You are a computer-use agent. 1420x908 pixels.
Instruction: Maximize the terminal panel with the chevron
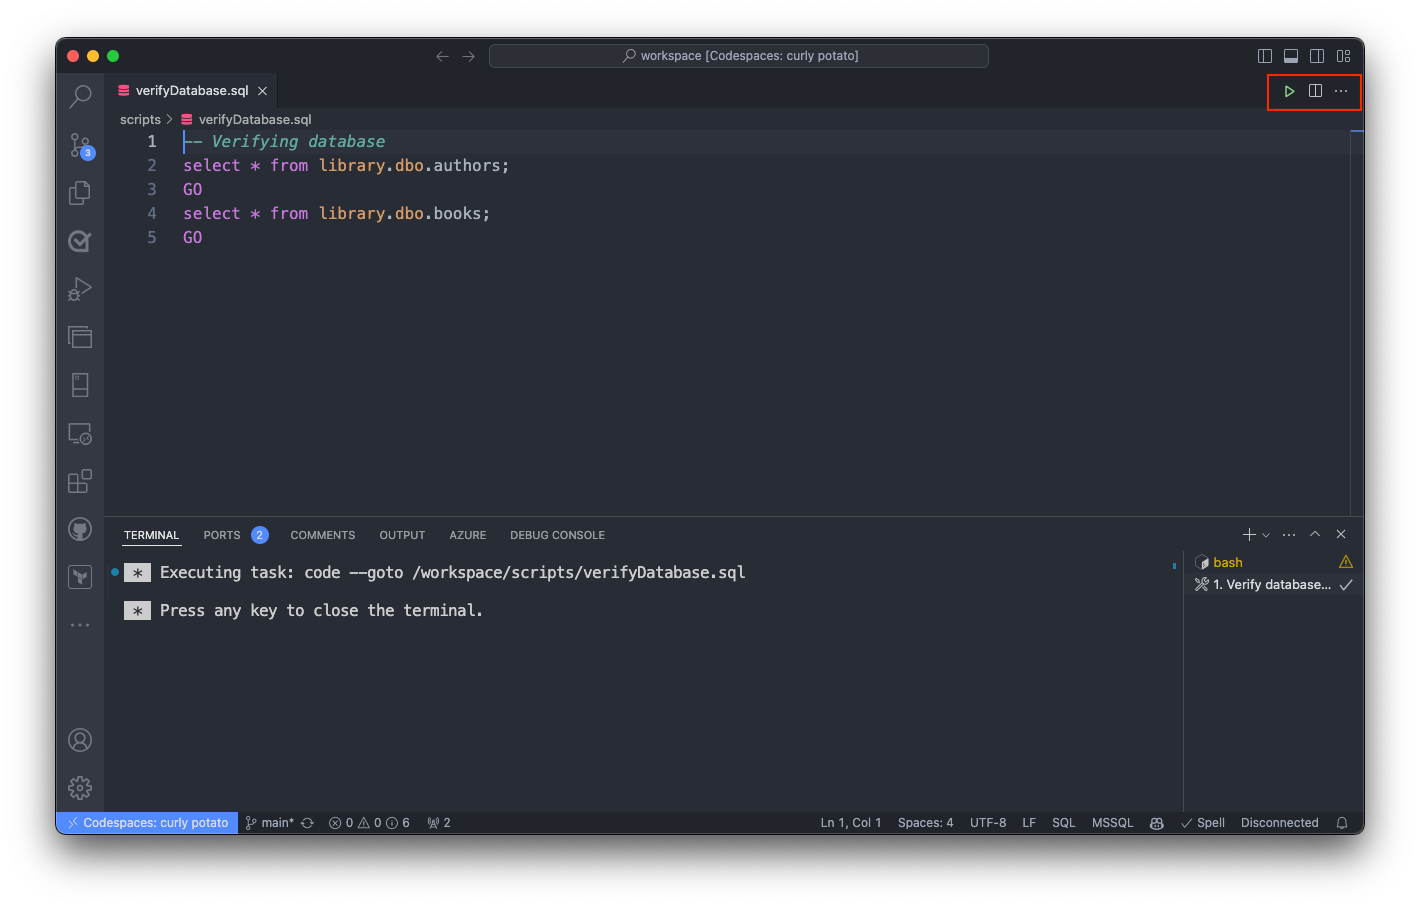tap(1315, 534)
